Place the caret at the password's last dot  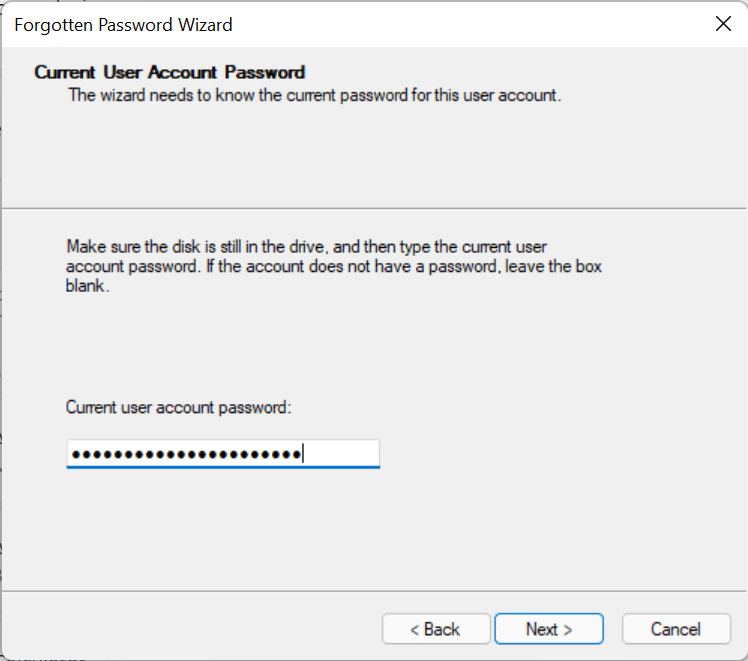(x=297, y=454)
